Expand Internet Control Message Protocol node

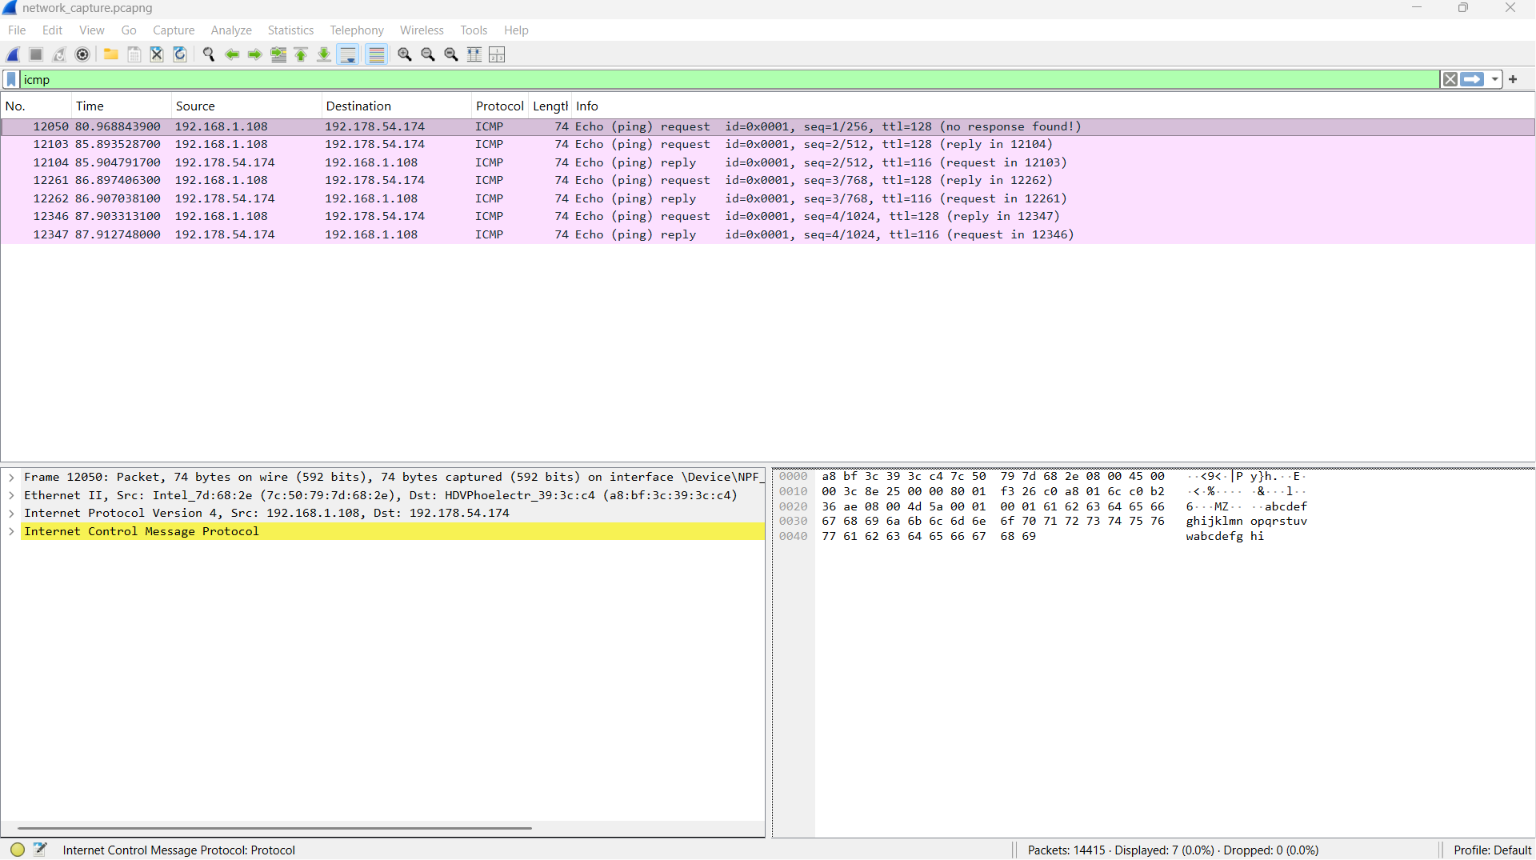tap(11, 531)
